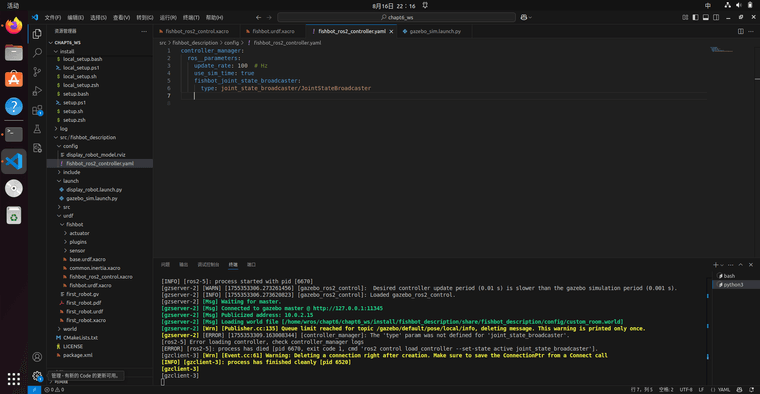This screenshot has height=394, width=760.
Task: Open the Extensions view
Action: [x=37, y=110]
